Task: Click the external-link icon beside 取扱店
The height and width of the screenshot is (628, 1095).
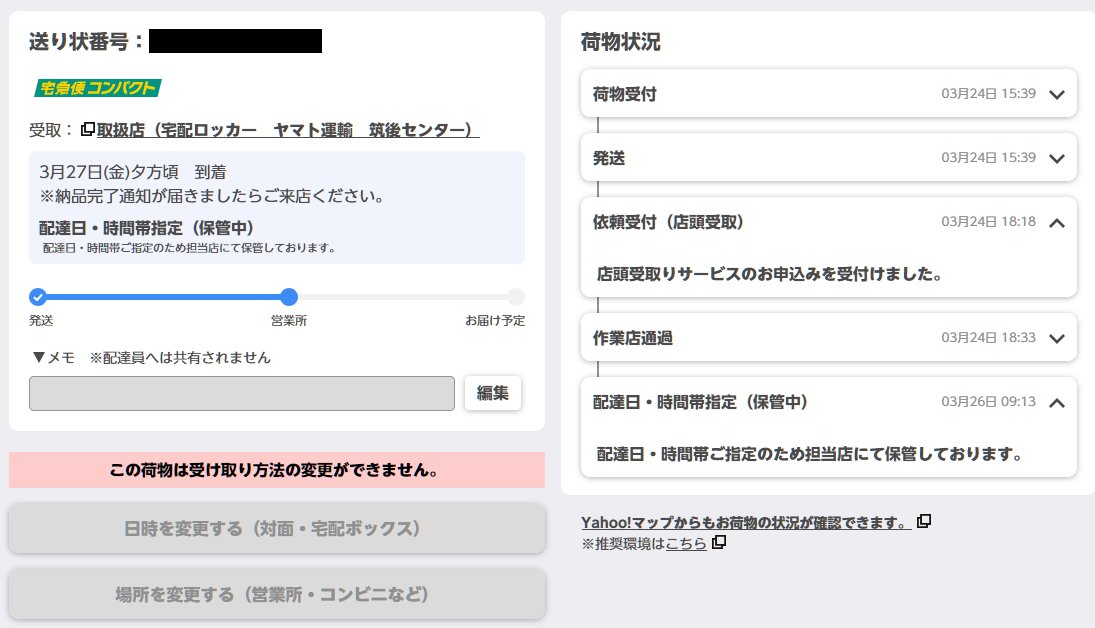Action: pyautogui.click(x=86, y=130)
